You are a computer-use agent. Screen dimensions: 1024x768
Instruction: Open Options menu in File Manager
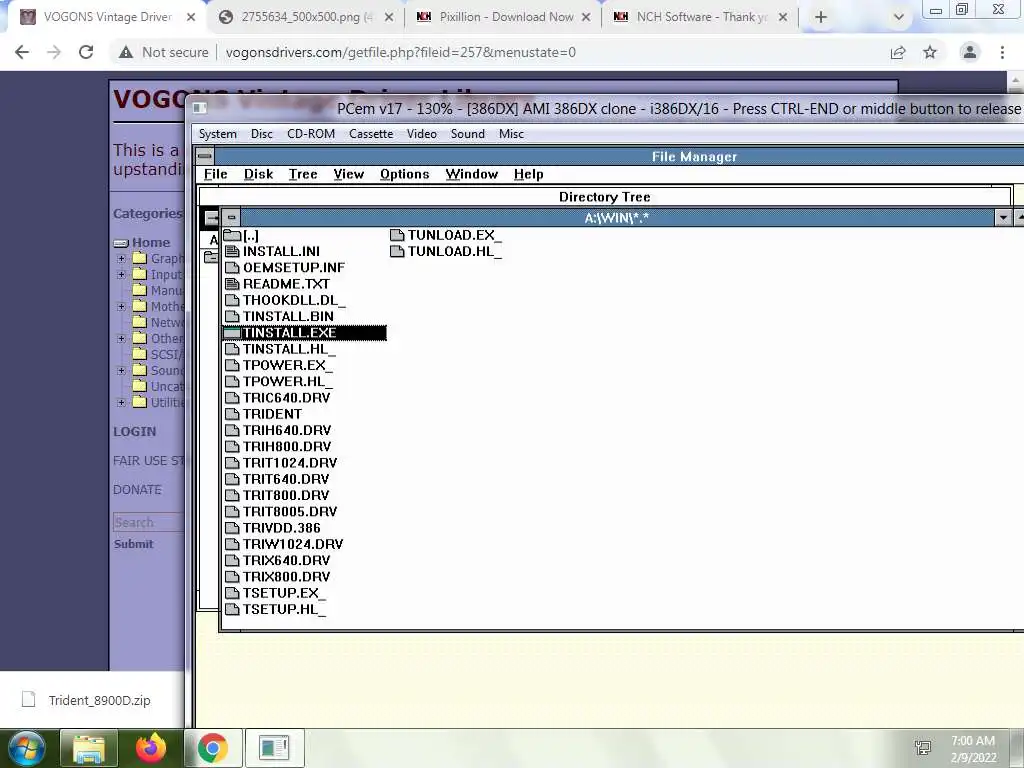(x=405, y=174)
